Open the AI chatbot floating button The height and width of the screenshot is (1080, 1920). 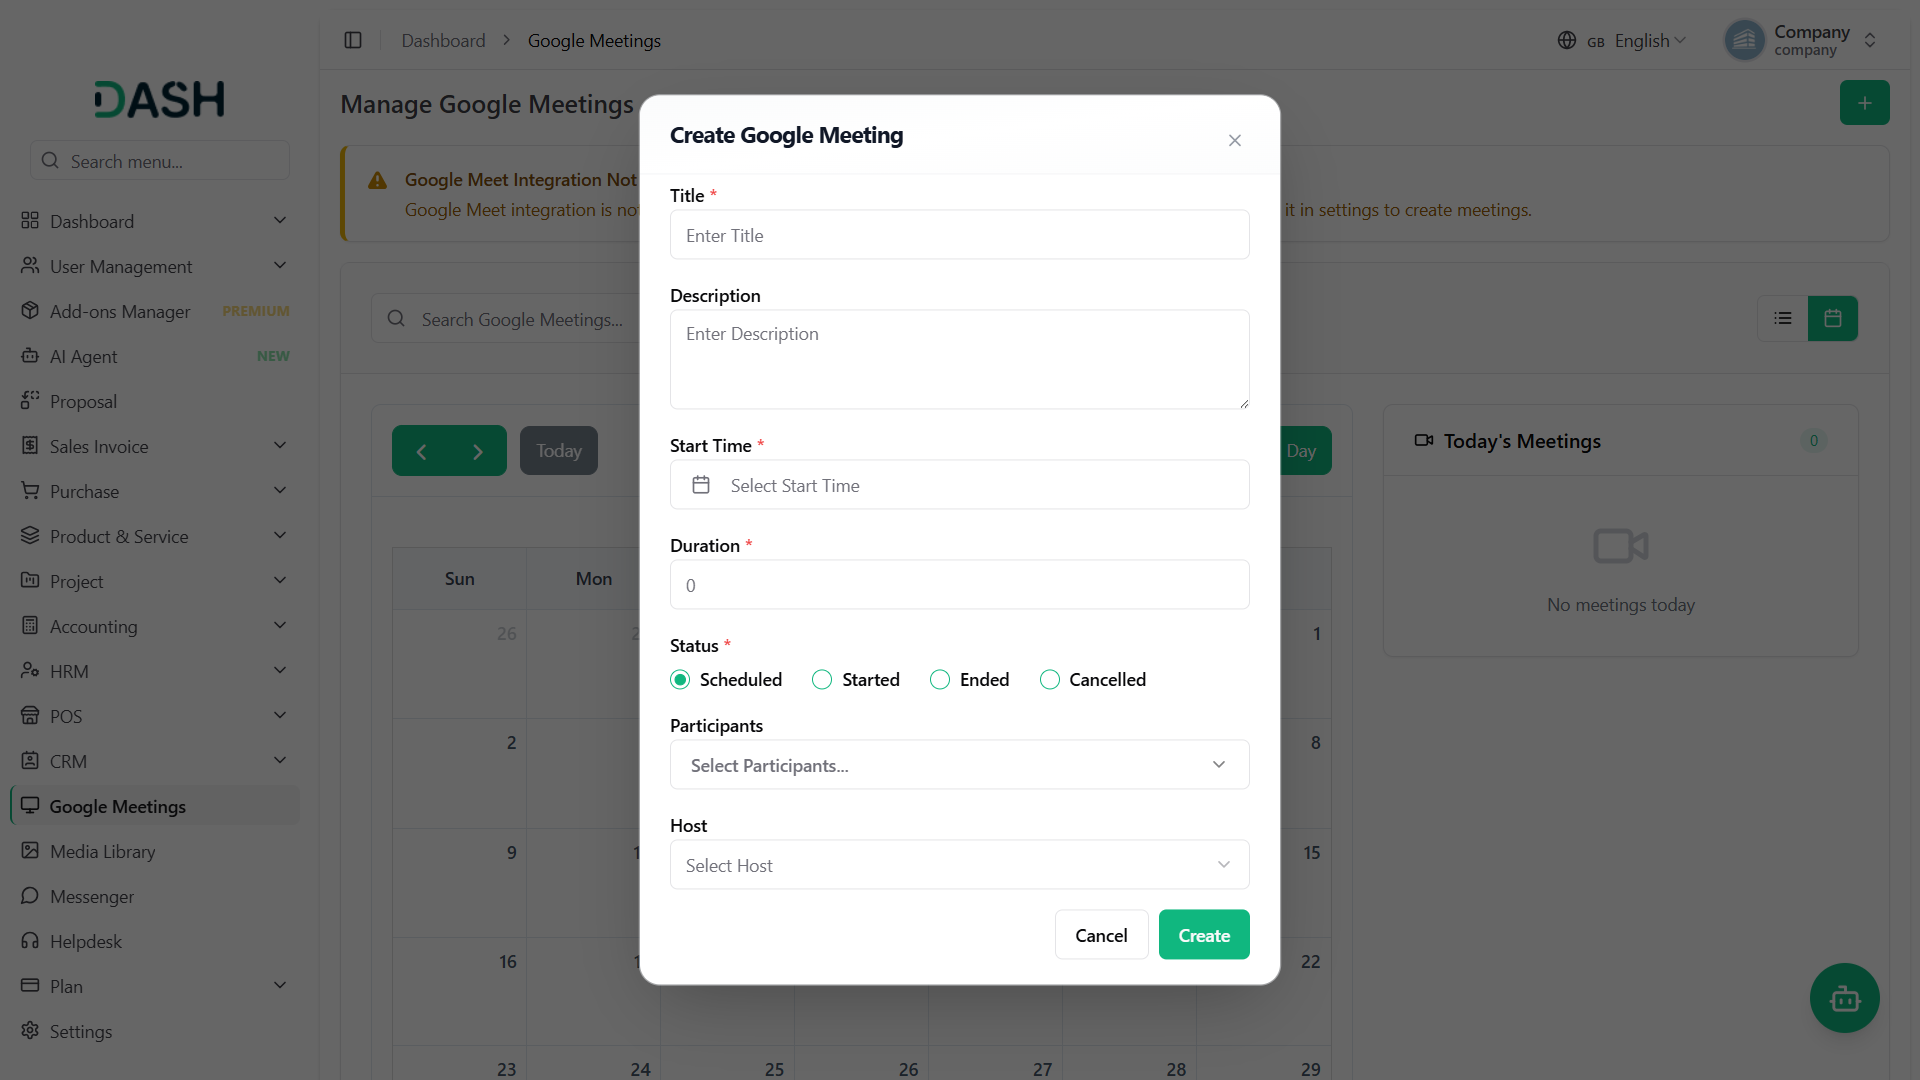(1844, 998)
